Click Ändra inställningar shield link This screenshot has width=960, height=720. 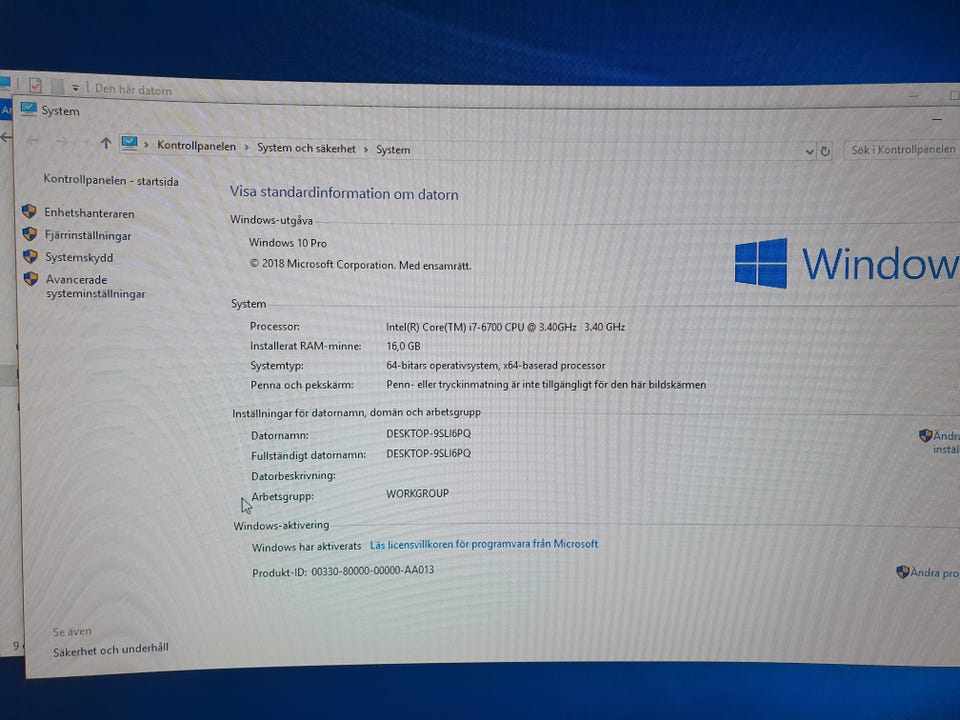click(940, 442)
